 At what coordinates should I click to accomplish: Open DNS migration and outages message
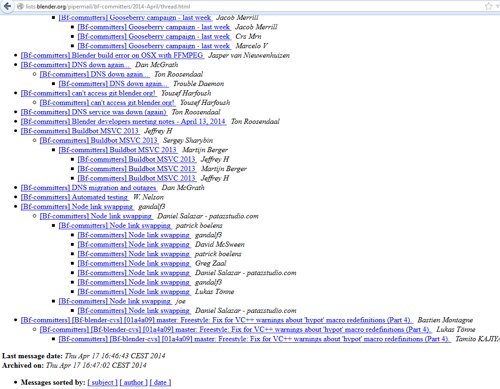[x=89, y=188]
